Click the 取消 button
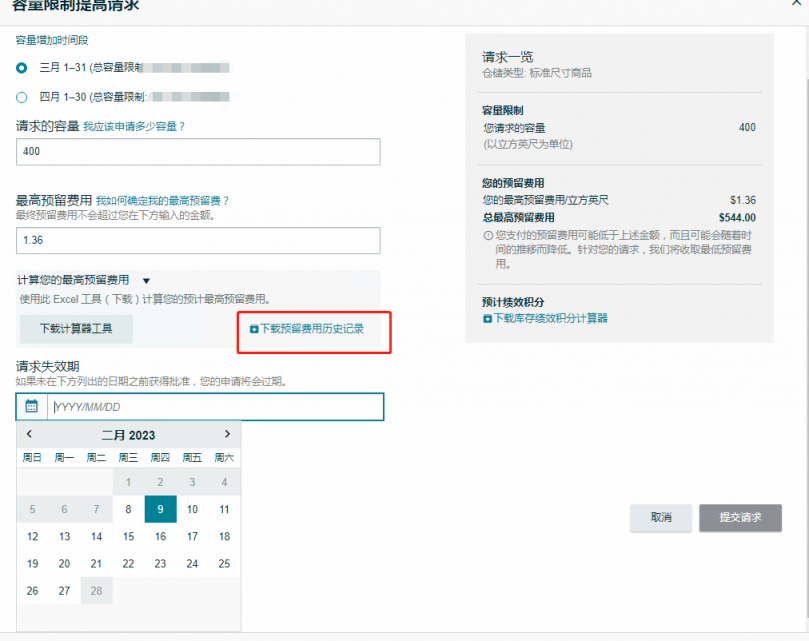 pos(661,518)
